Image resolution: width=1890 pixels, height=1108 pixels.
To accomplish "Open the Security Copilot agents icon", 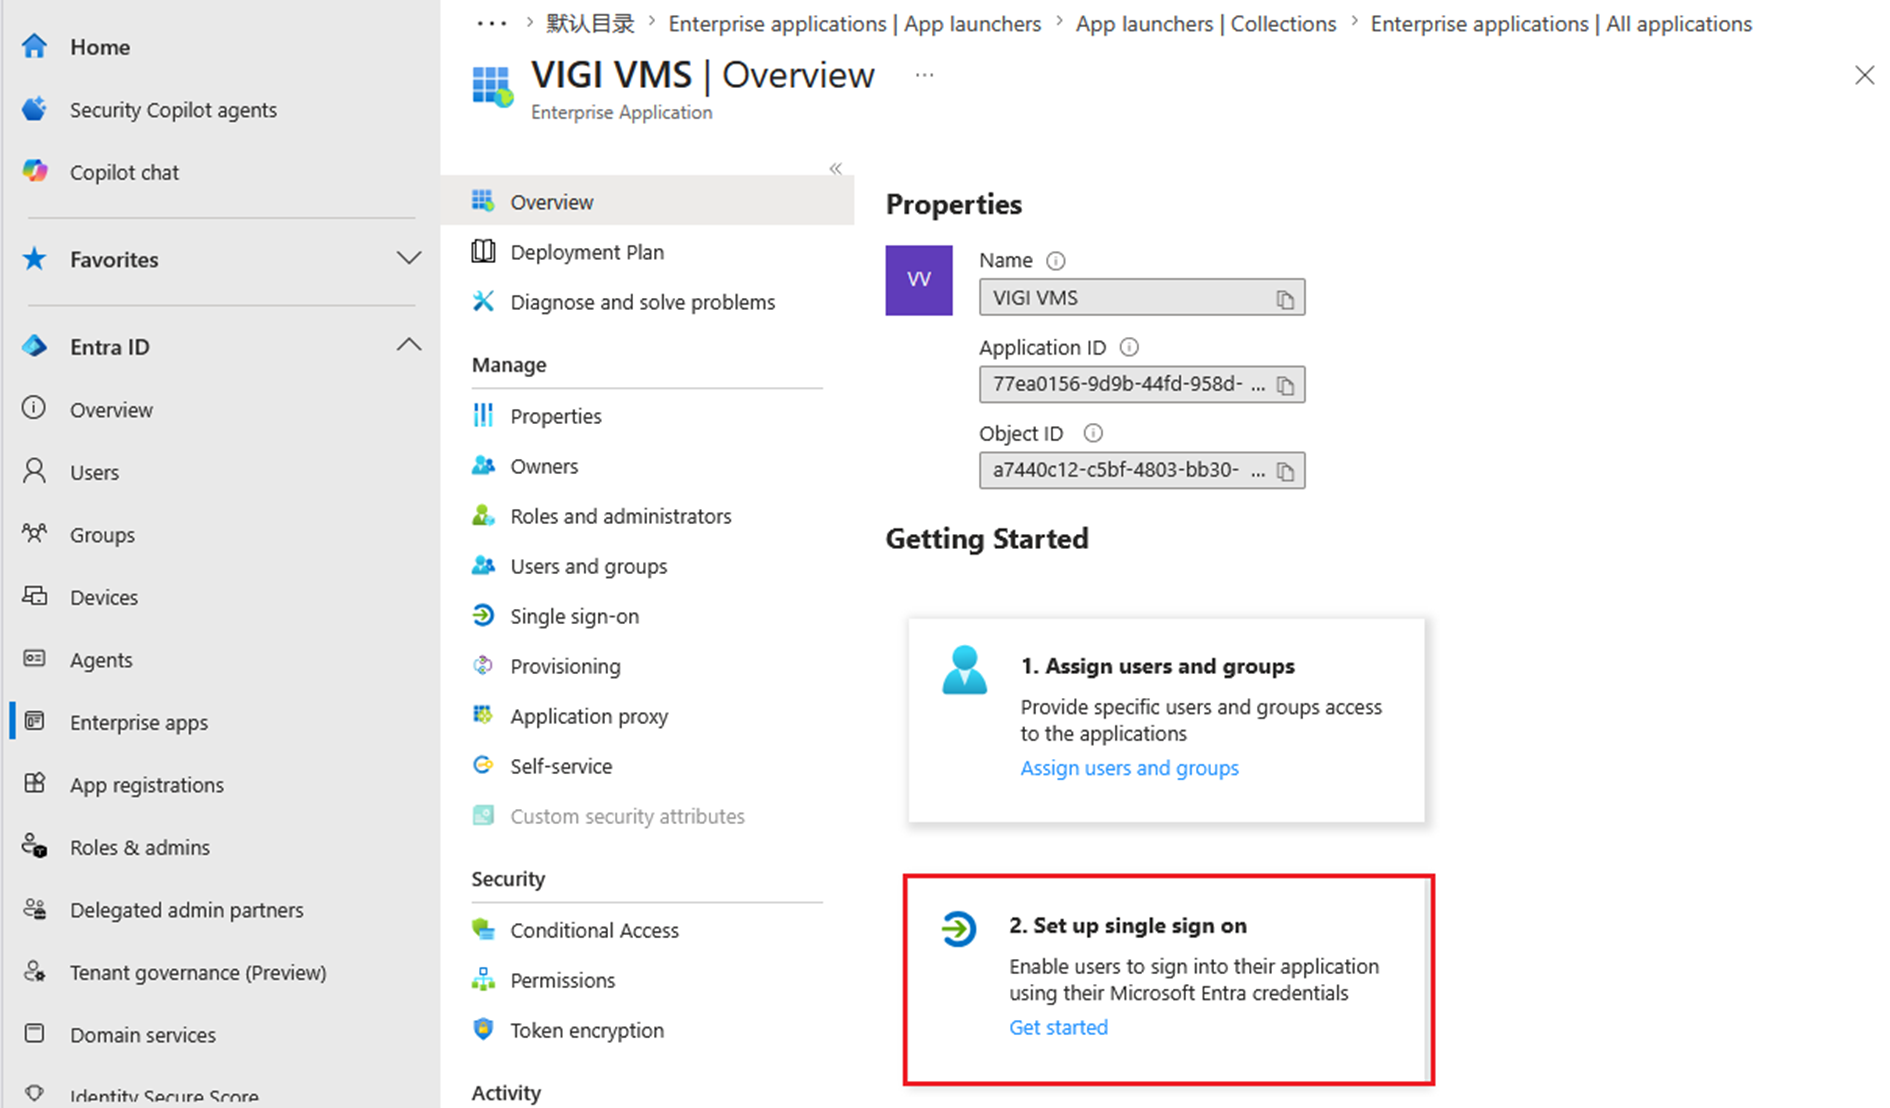I will 34,109.
